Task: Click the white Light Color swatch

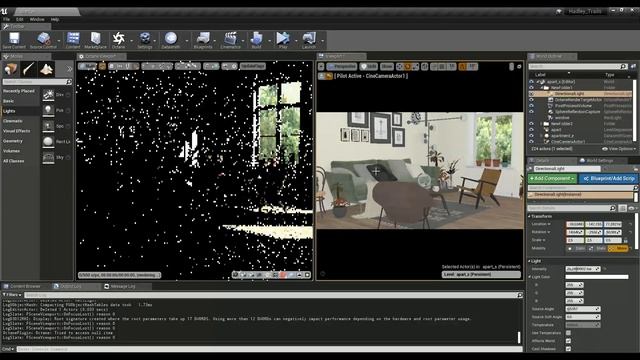Action: [x=597, y=277]
